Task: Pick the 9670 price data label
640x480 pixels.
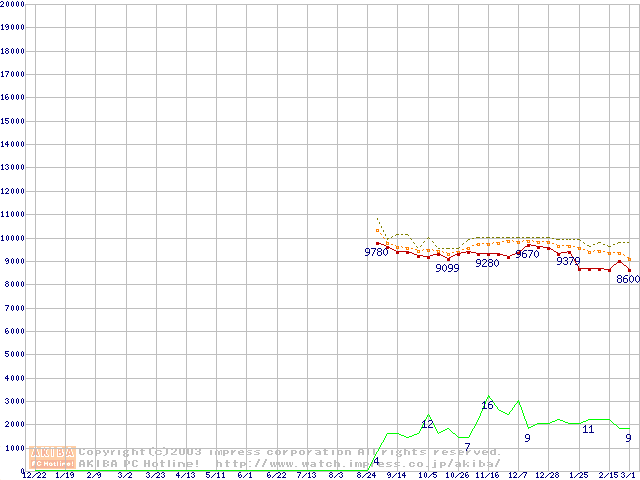Action: (527, 255)
